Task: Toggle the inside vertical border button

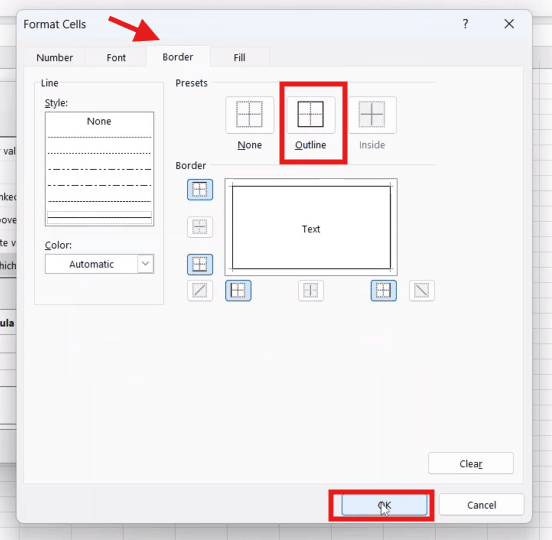Action: pyautogui.click(x=311, y=291)
